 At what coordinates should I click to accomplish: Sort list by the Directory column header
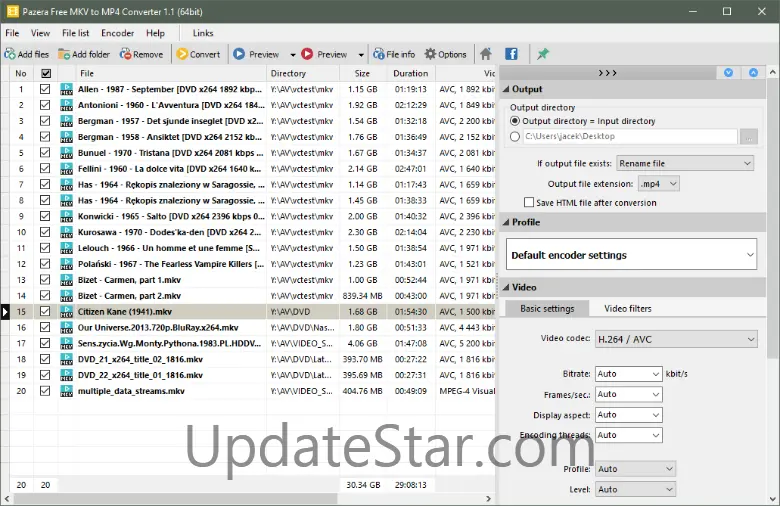click(x=303, y=73)
